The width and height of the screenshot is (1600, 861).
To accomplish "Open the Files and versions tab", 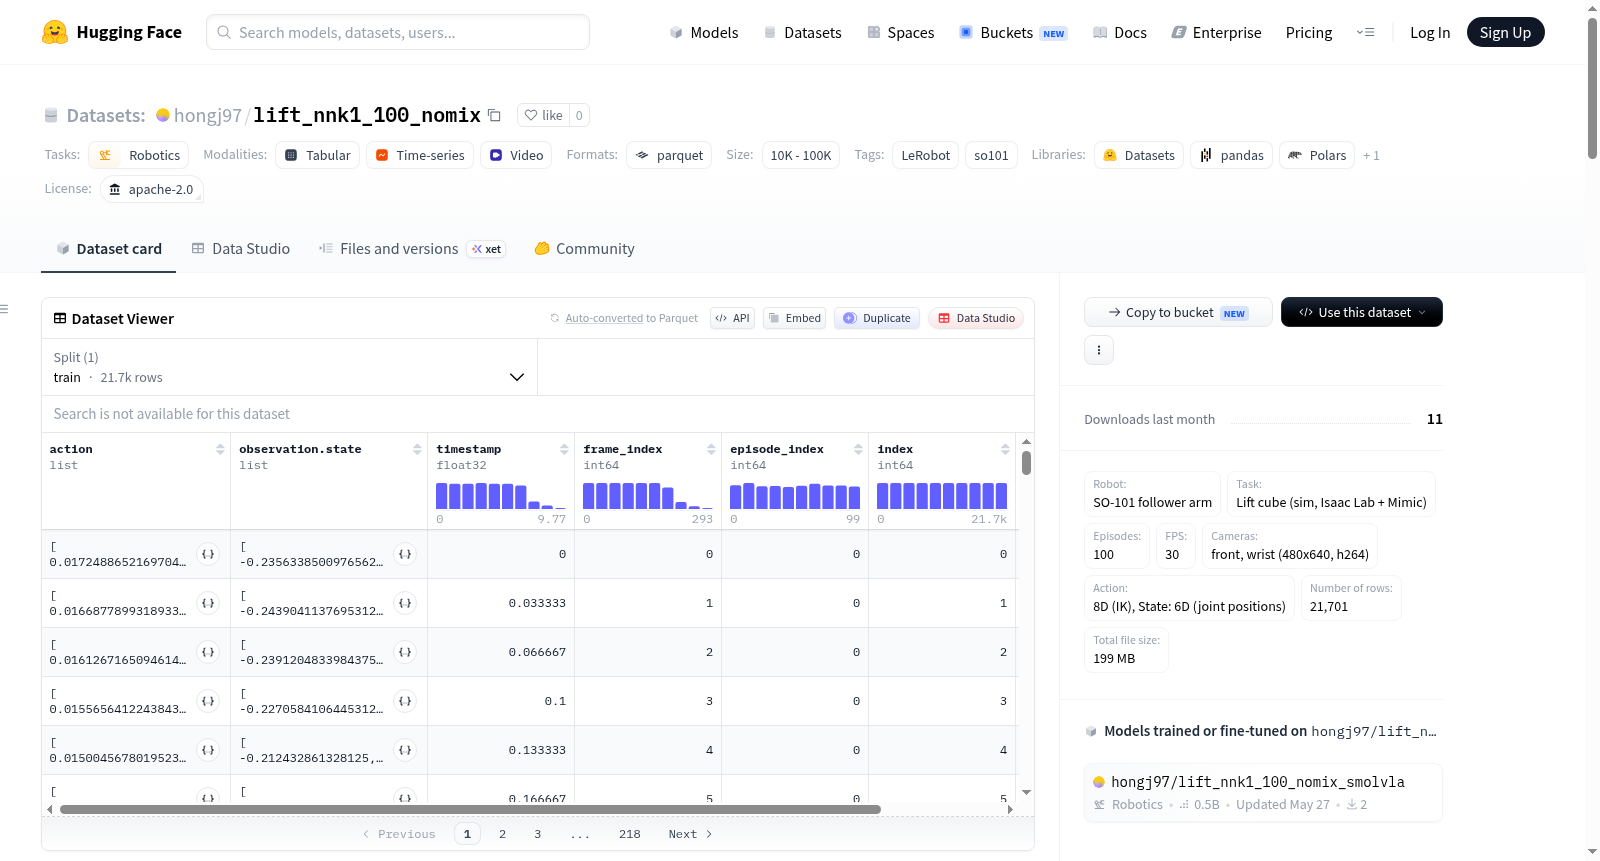I will (x=412, y=249).
